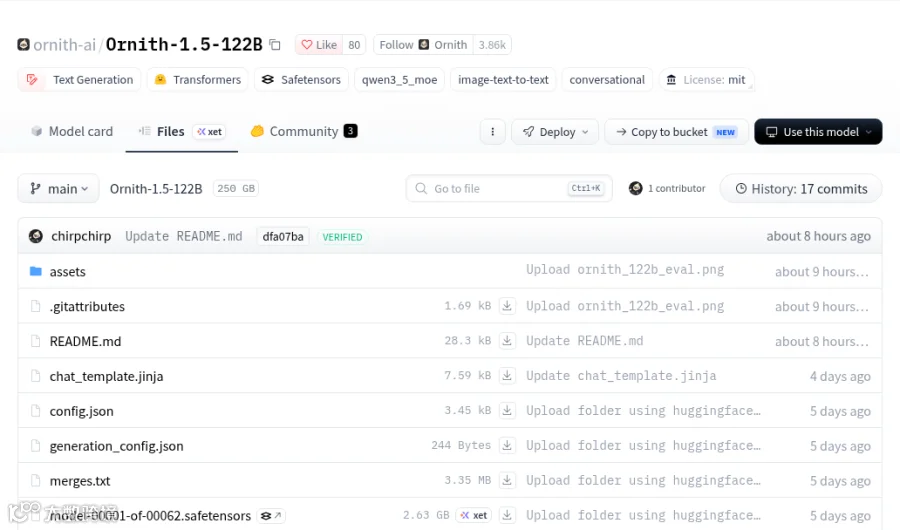This screenshot has height=530, width=900.
Task: Click the about 8 hours ago commit time
Action: [x=818, y=236]
